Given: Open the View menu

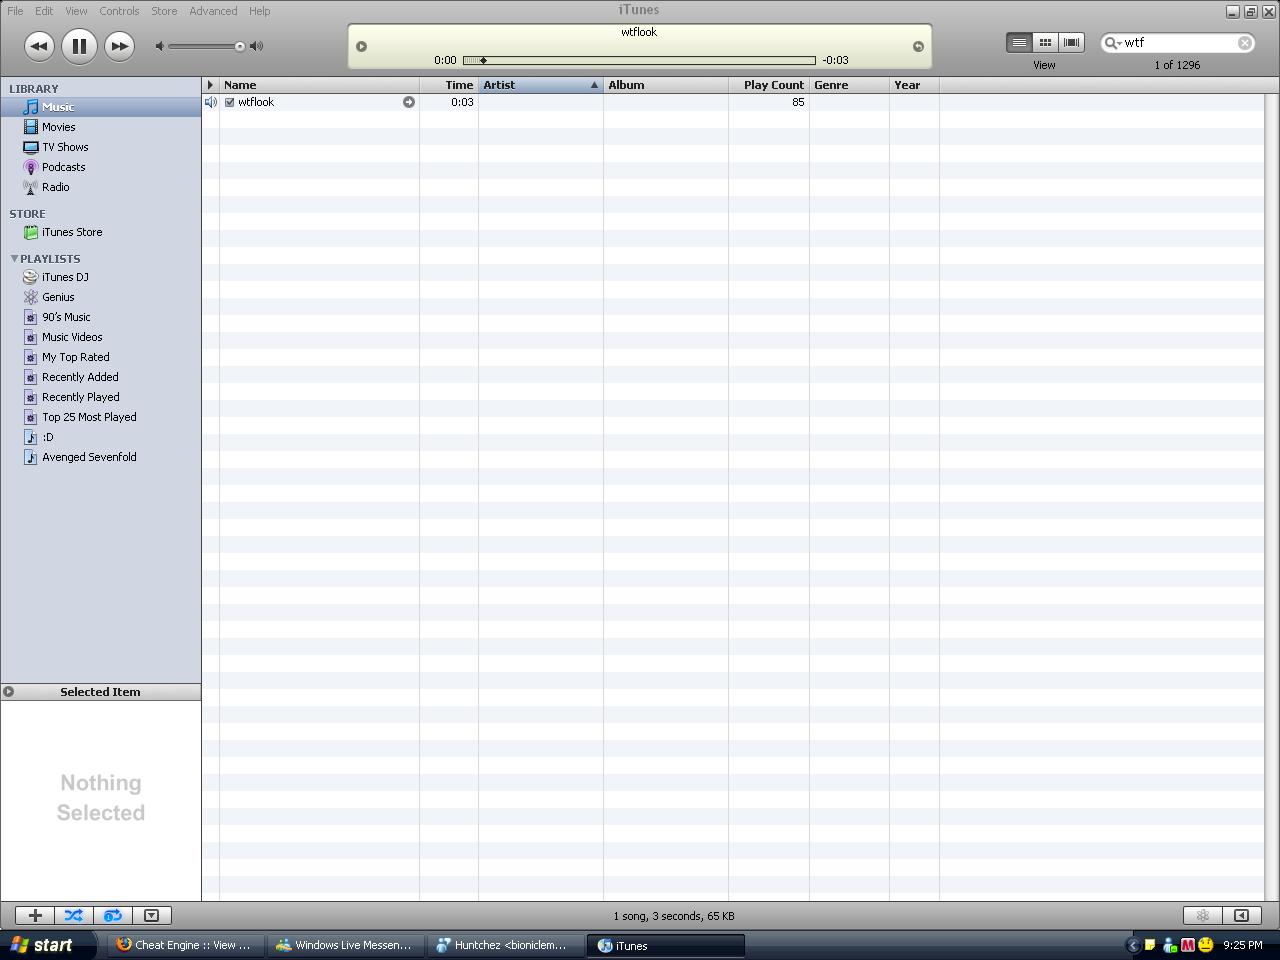Looking at the screenshot, I should tap(76, 11).
